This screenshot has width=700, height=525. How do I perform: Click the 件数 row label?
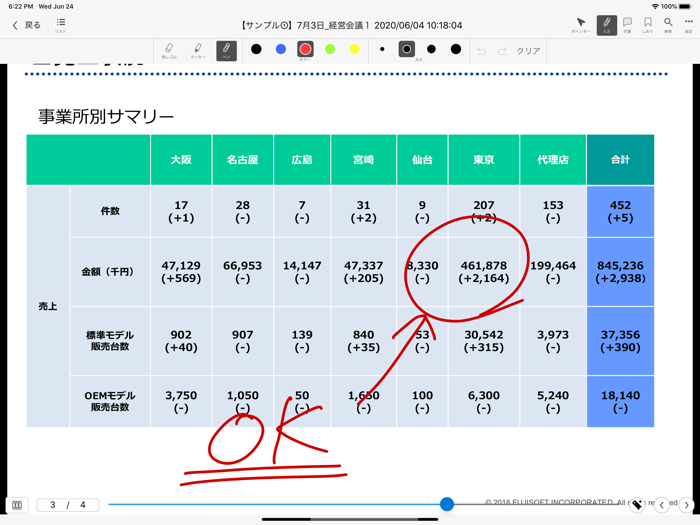tap(110, 211)
